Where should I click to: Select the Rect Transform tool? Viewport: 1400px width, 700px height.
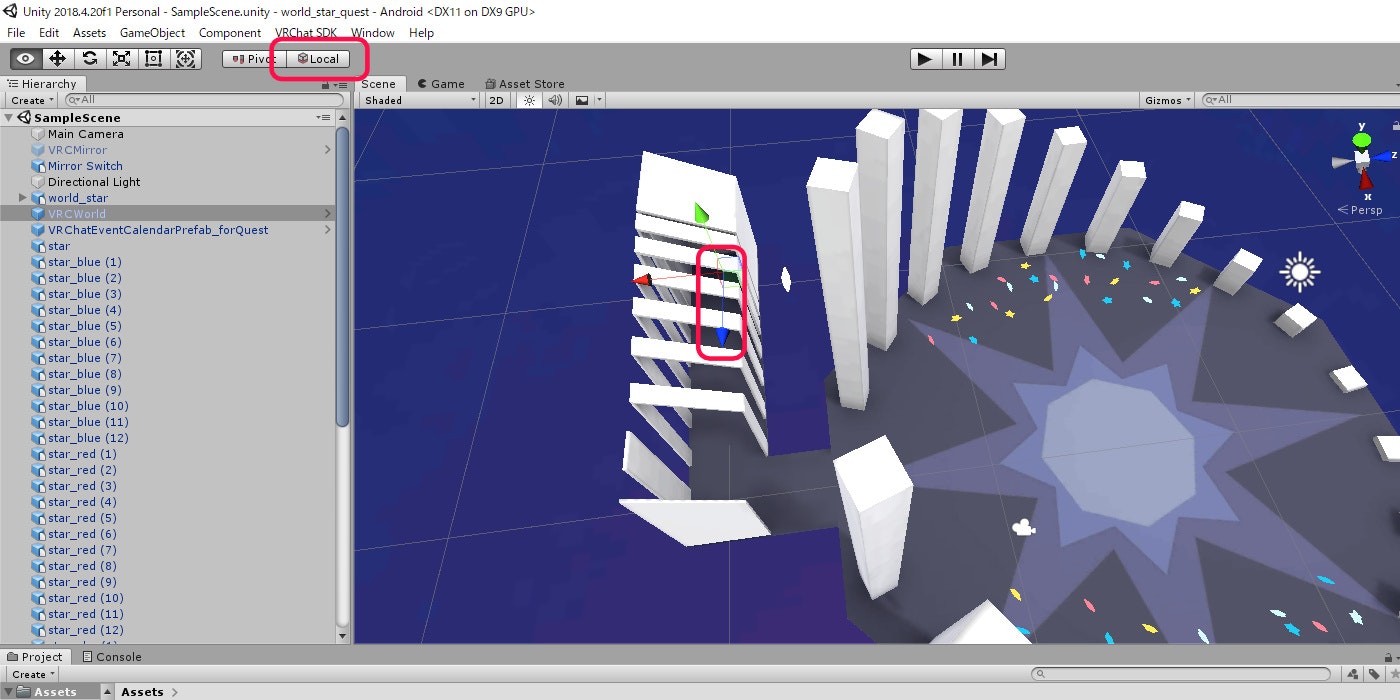[153, 58]
